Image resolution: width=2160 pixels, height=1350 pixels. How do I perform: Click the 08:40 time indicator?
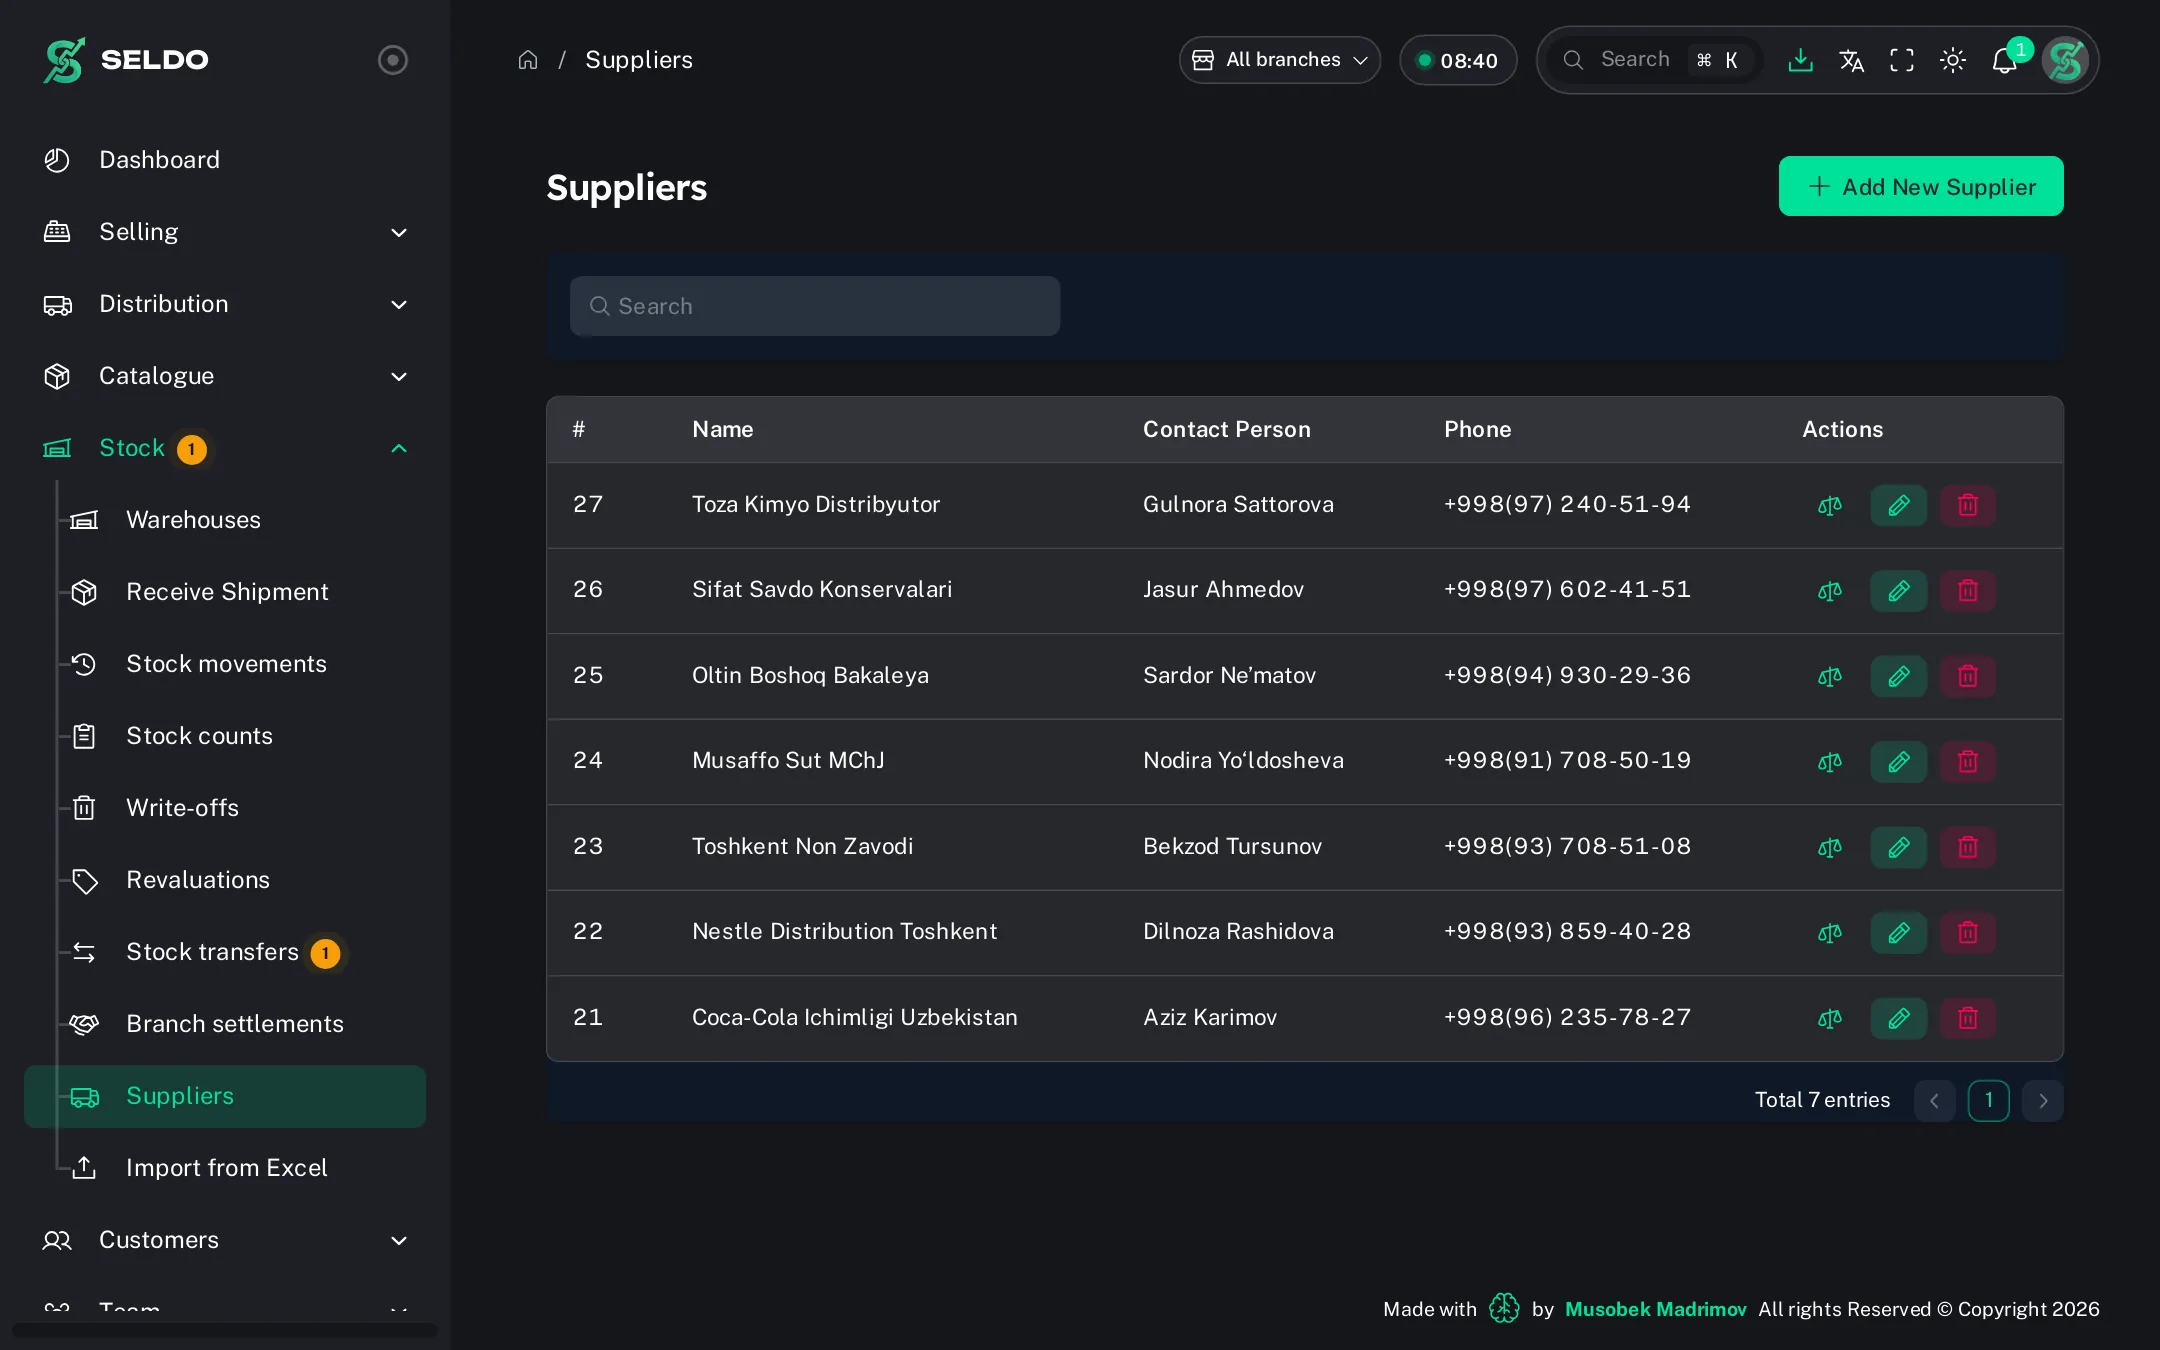coord(1458,61)
